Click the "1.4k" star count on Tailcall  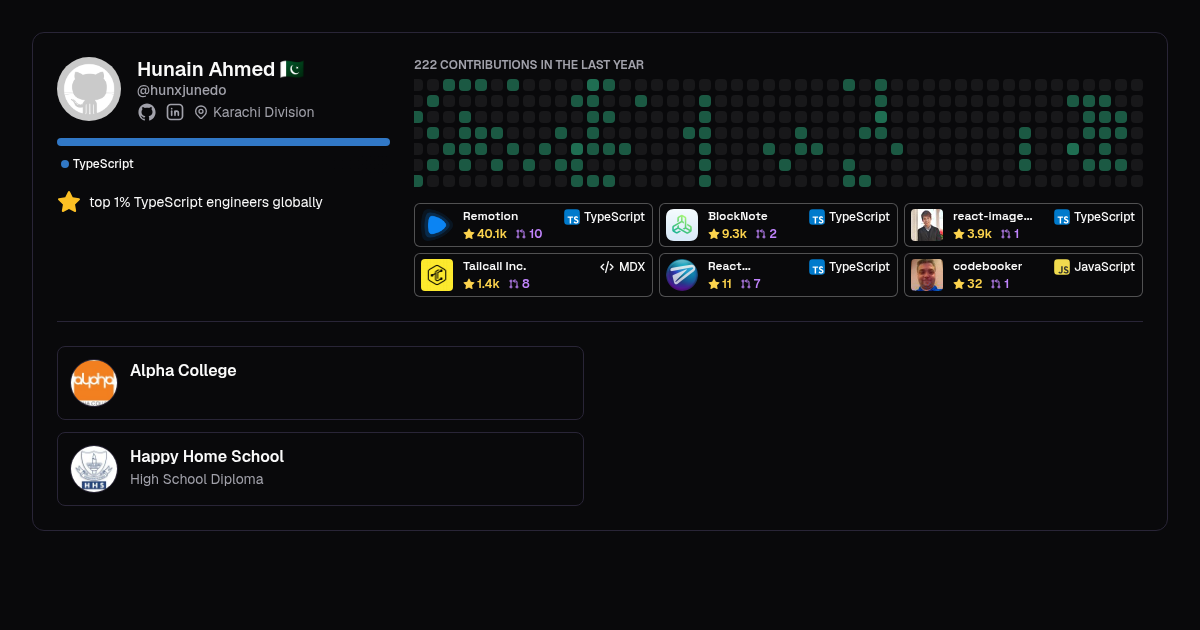pyautogui.click(x=488, y=284)
